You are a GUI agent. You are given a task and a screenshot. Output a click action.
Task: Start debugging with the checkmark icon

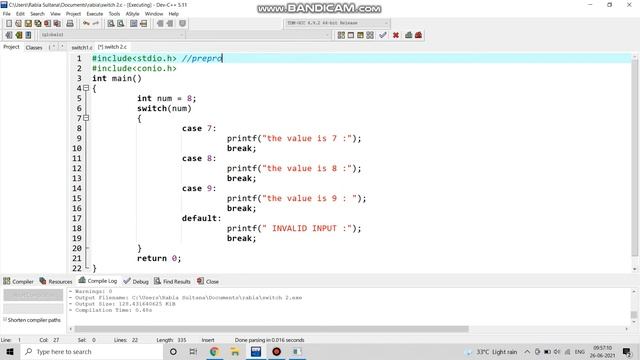(x=382, y=35)
